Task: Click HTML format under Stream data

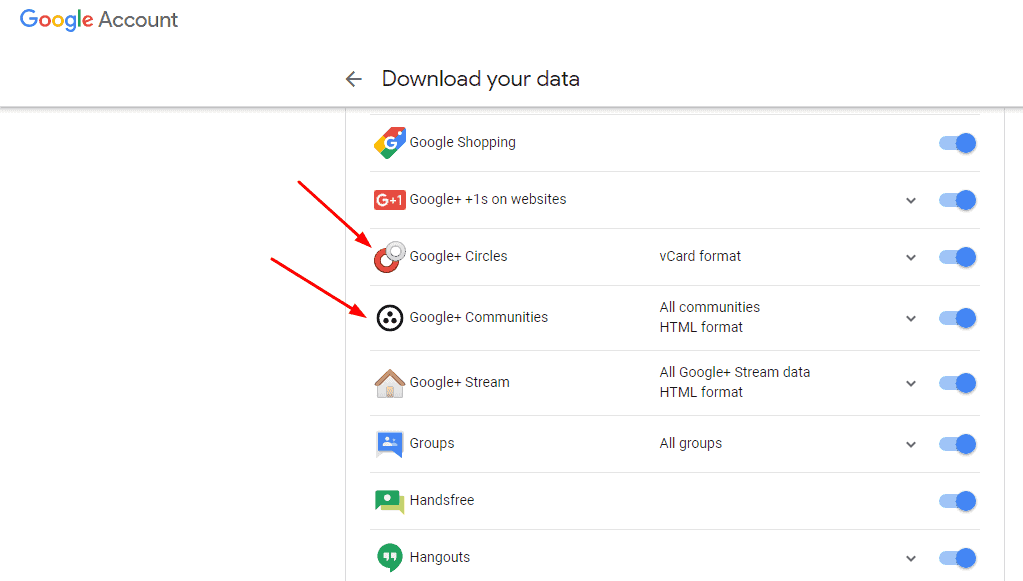Action: (x=701, y=392)
